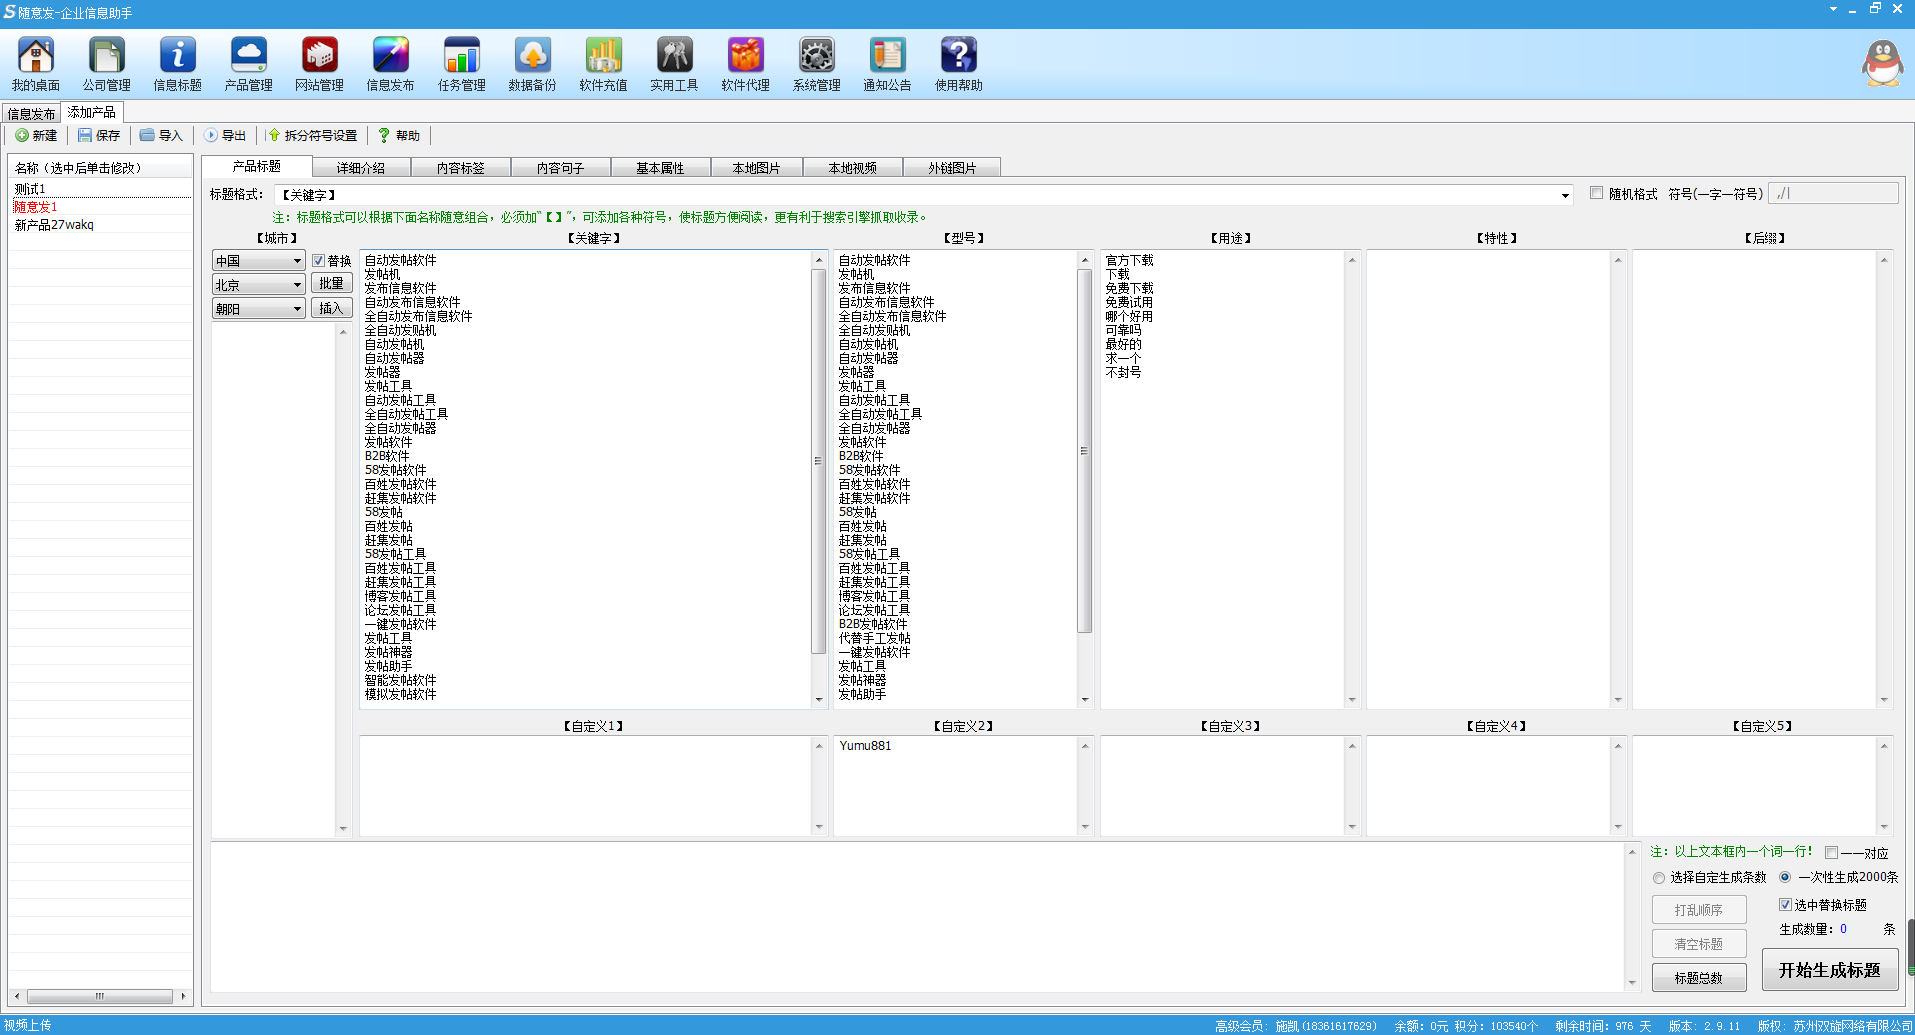The height and width of the screenshot is (1035, 1915).
Task: Open 我的桌面 home icon
Action: coord(36,64)
